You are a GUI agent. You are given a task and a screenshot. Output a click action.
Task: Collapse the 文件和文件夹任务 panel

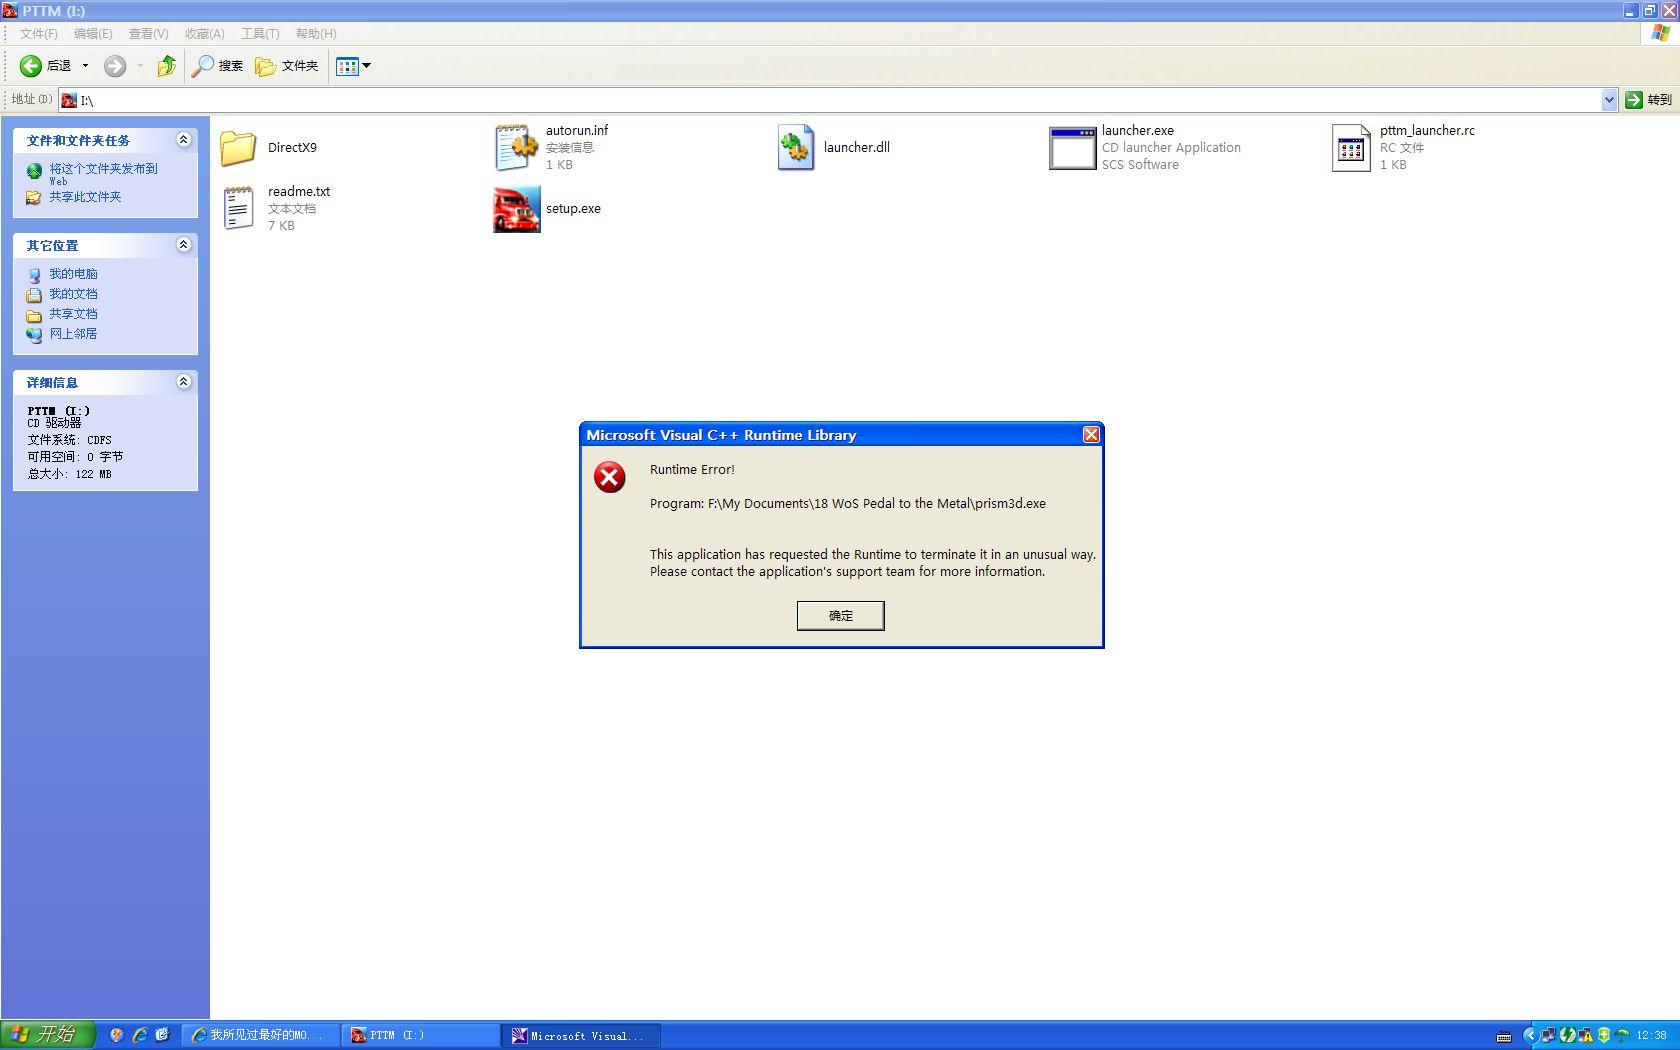point(183,140)
